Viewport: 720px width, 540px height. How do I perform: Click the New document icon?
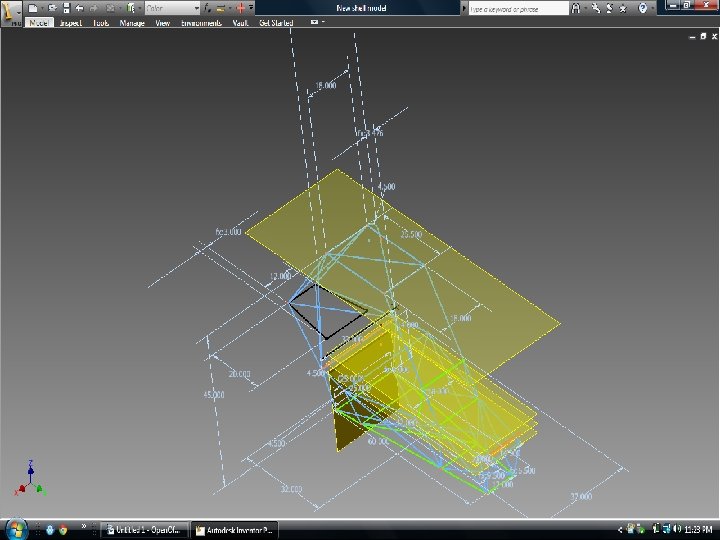point(33,8)
